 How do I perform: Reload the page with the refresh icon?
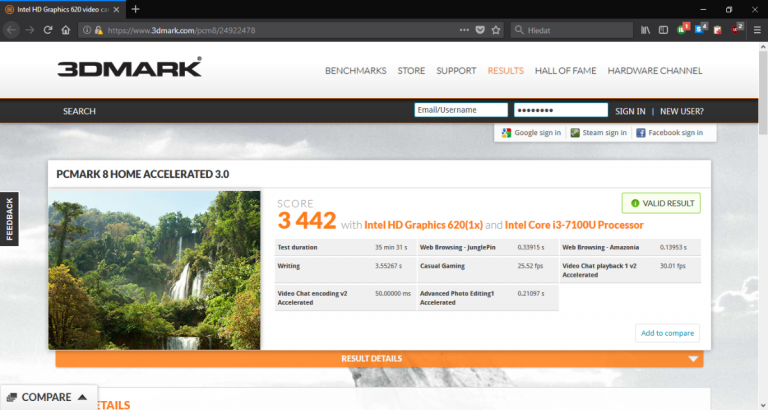pos(47,30)
